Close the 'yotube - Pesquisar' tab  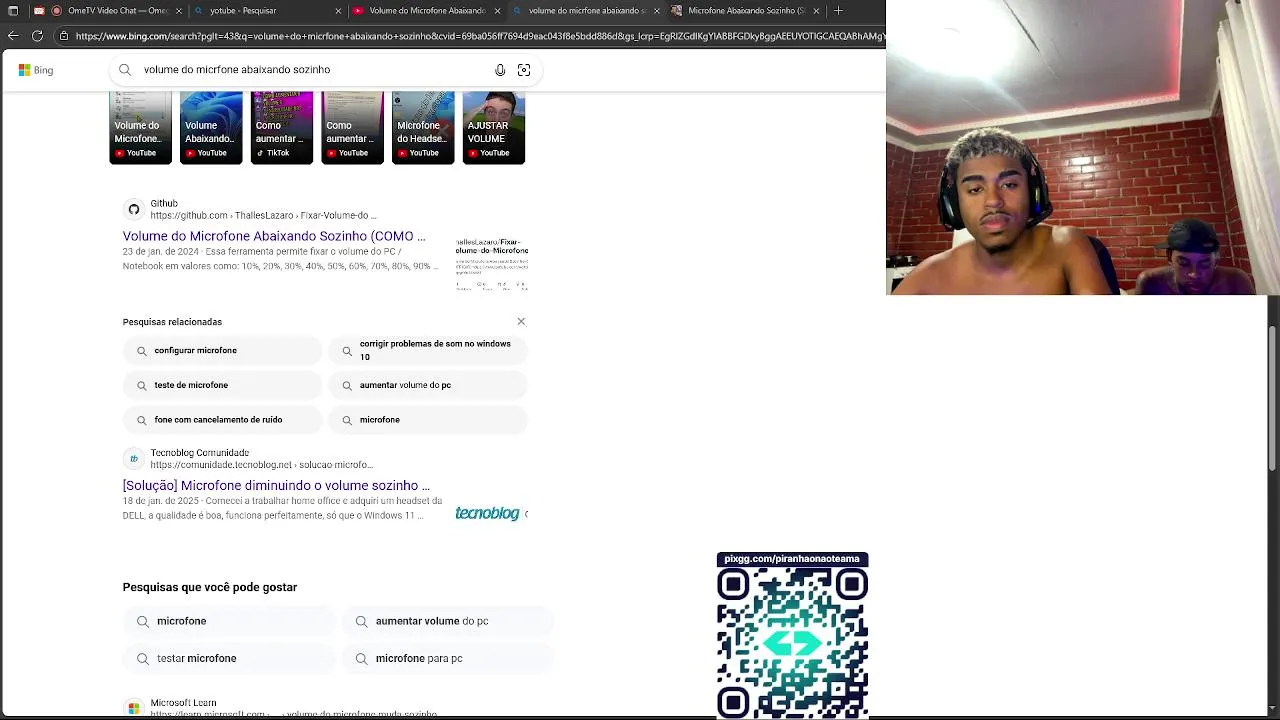[338, 11]
